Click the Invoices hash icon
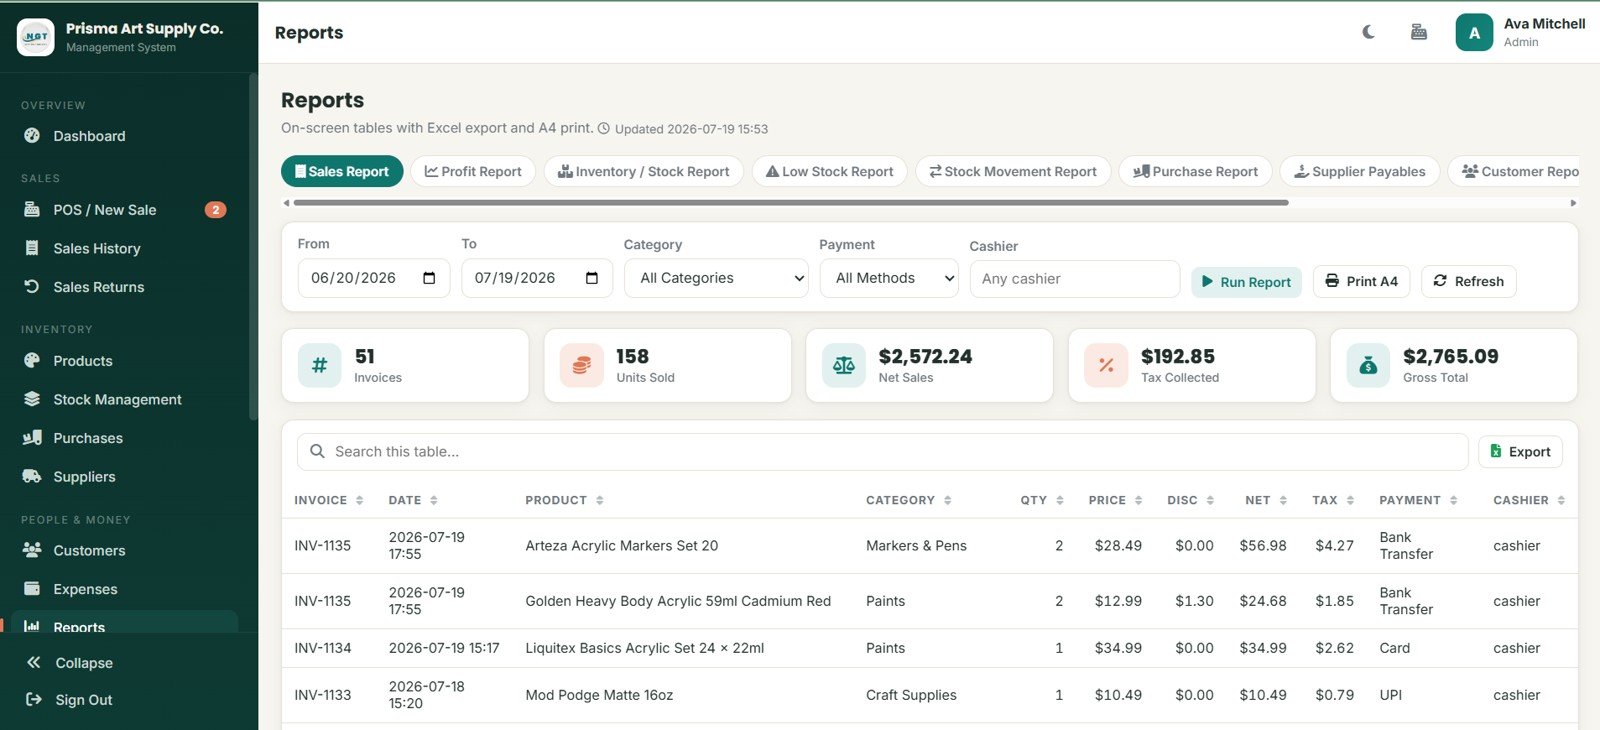The image size is (1600, 730). (320, 366)
